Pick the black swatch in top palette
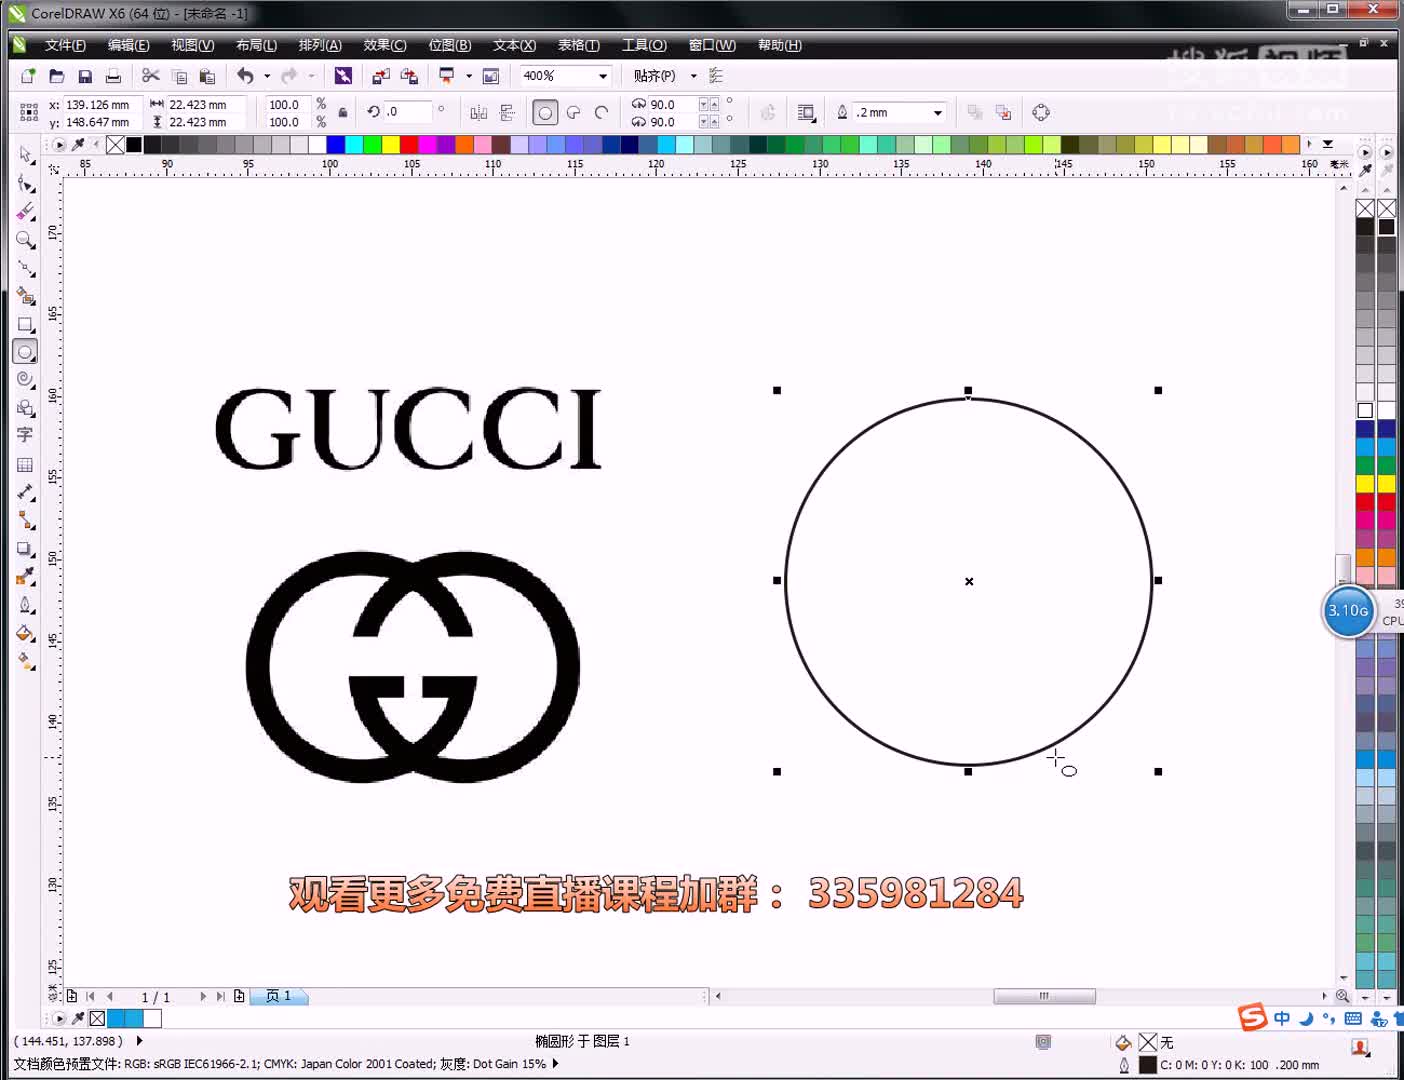 click(x=134, y=144)
